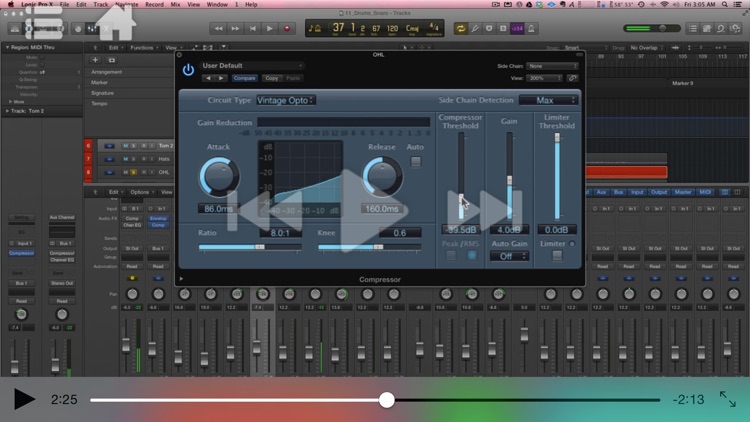Click the plugin Compare button
The height and width of the screenshot is (422, 750).
(x=244, y=78)
